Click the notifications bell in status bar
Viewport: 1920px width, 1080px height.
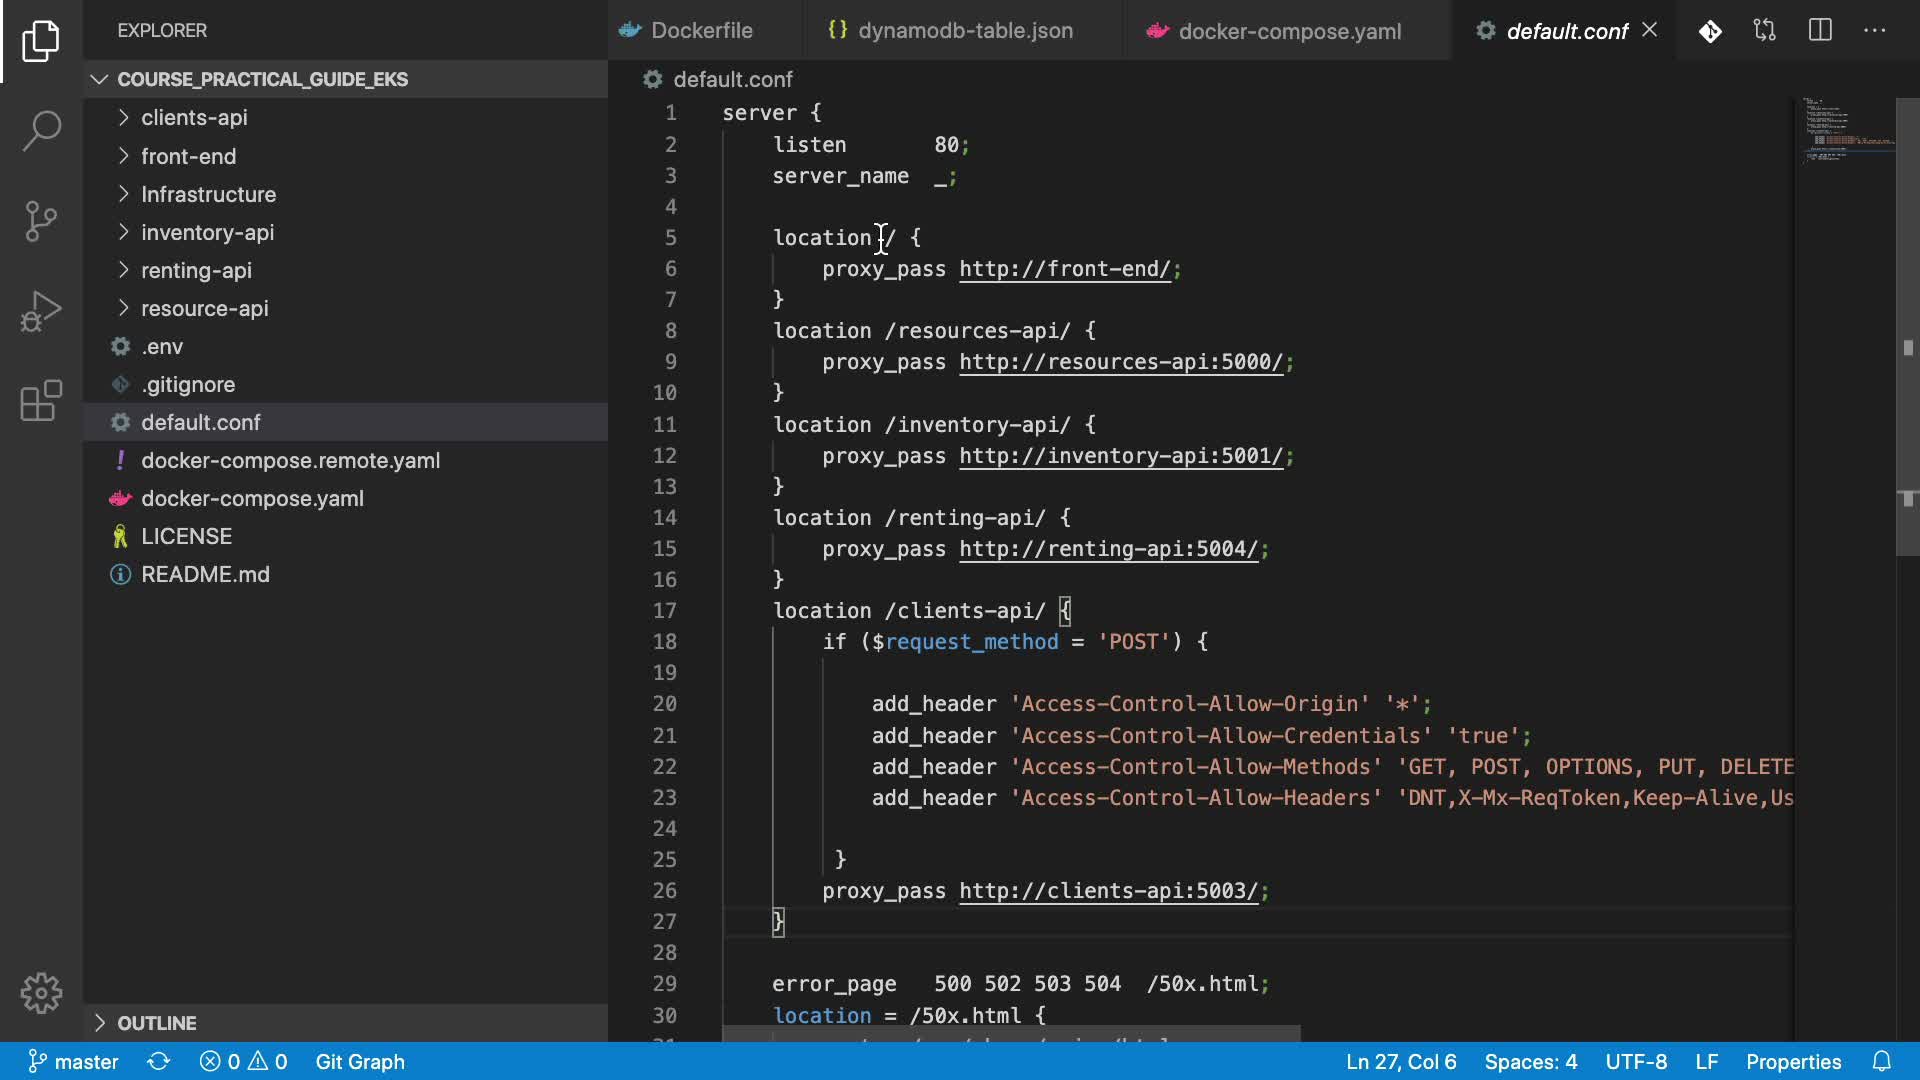pos(1881,1061)
